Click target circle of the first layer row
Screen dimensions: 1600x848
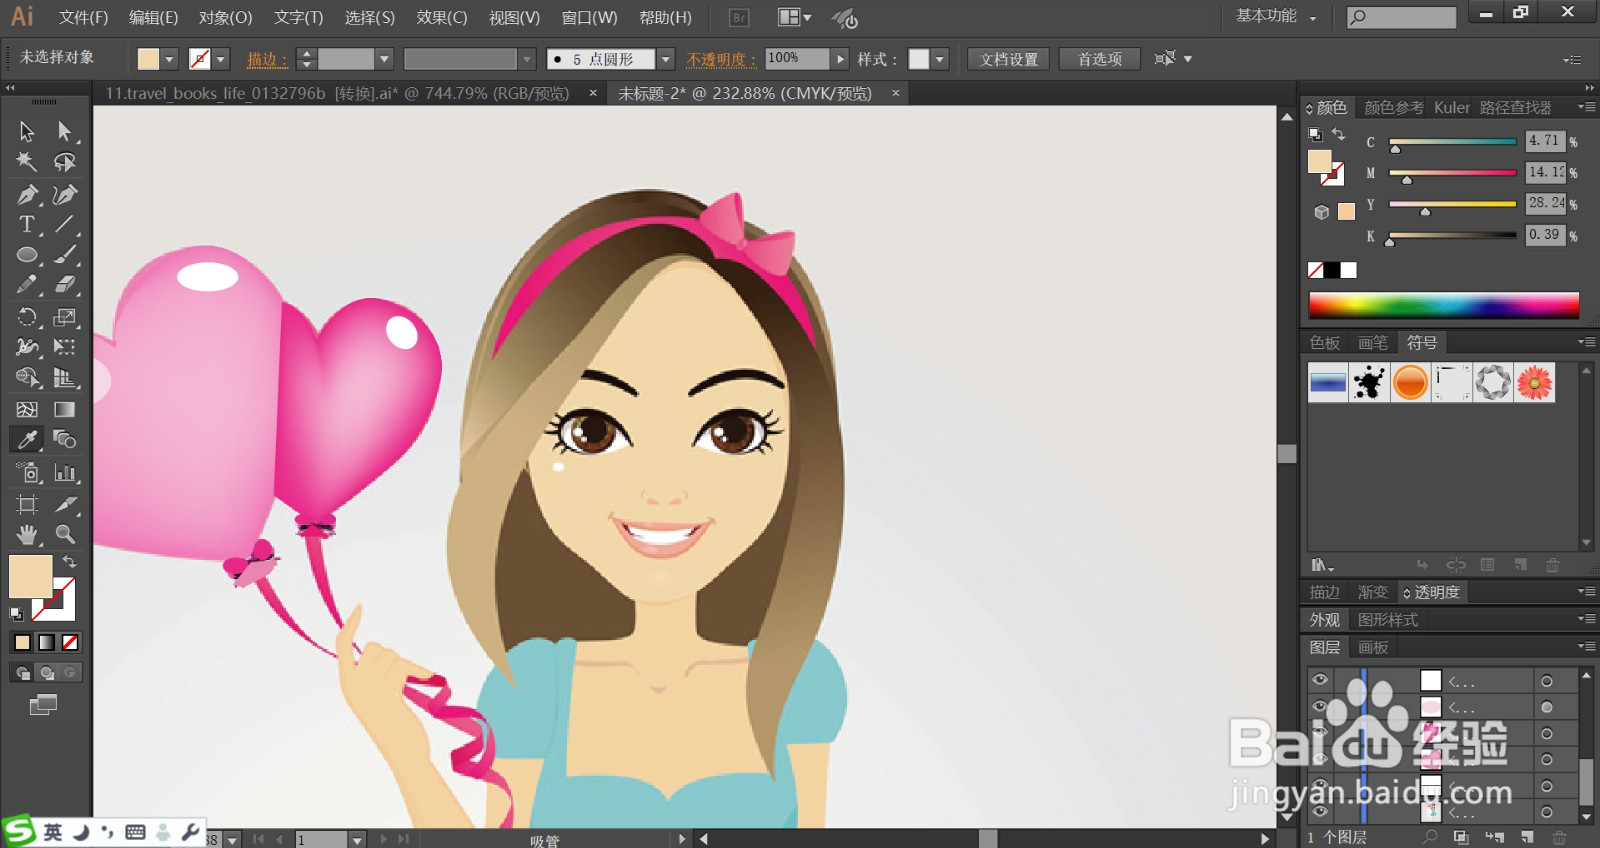click(x=1547, y=681)
